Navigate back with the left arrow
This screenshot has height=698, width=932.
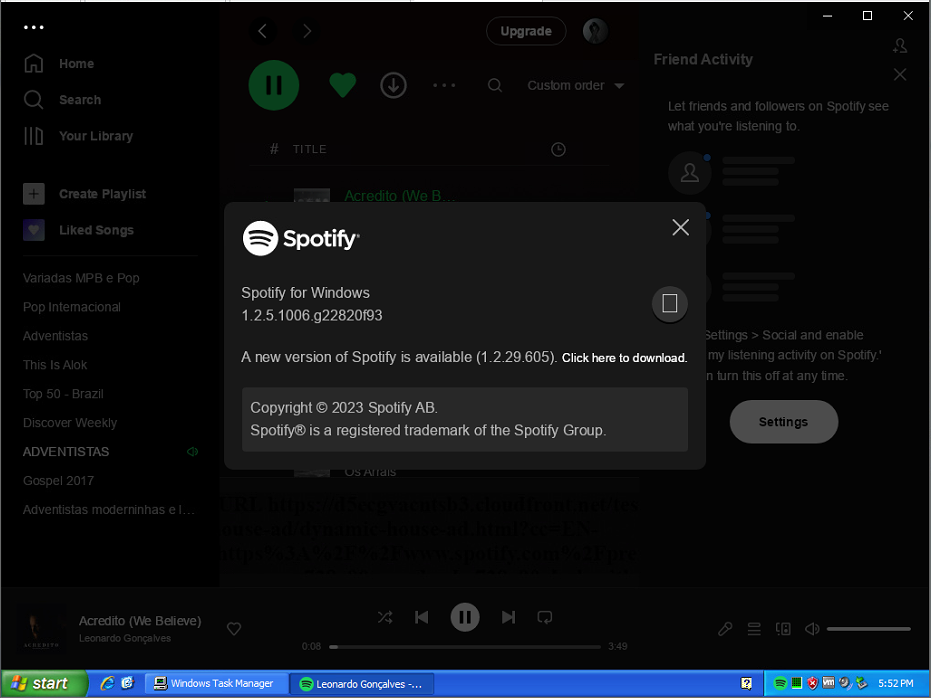(263, 31)
